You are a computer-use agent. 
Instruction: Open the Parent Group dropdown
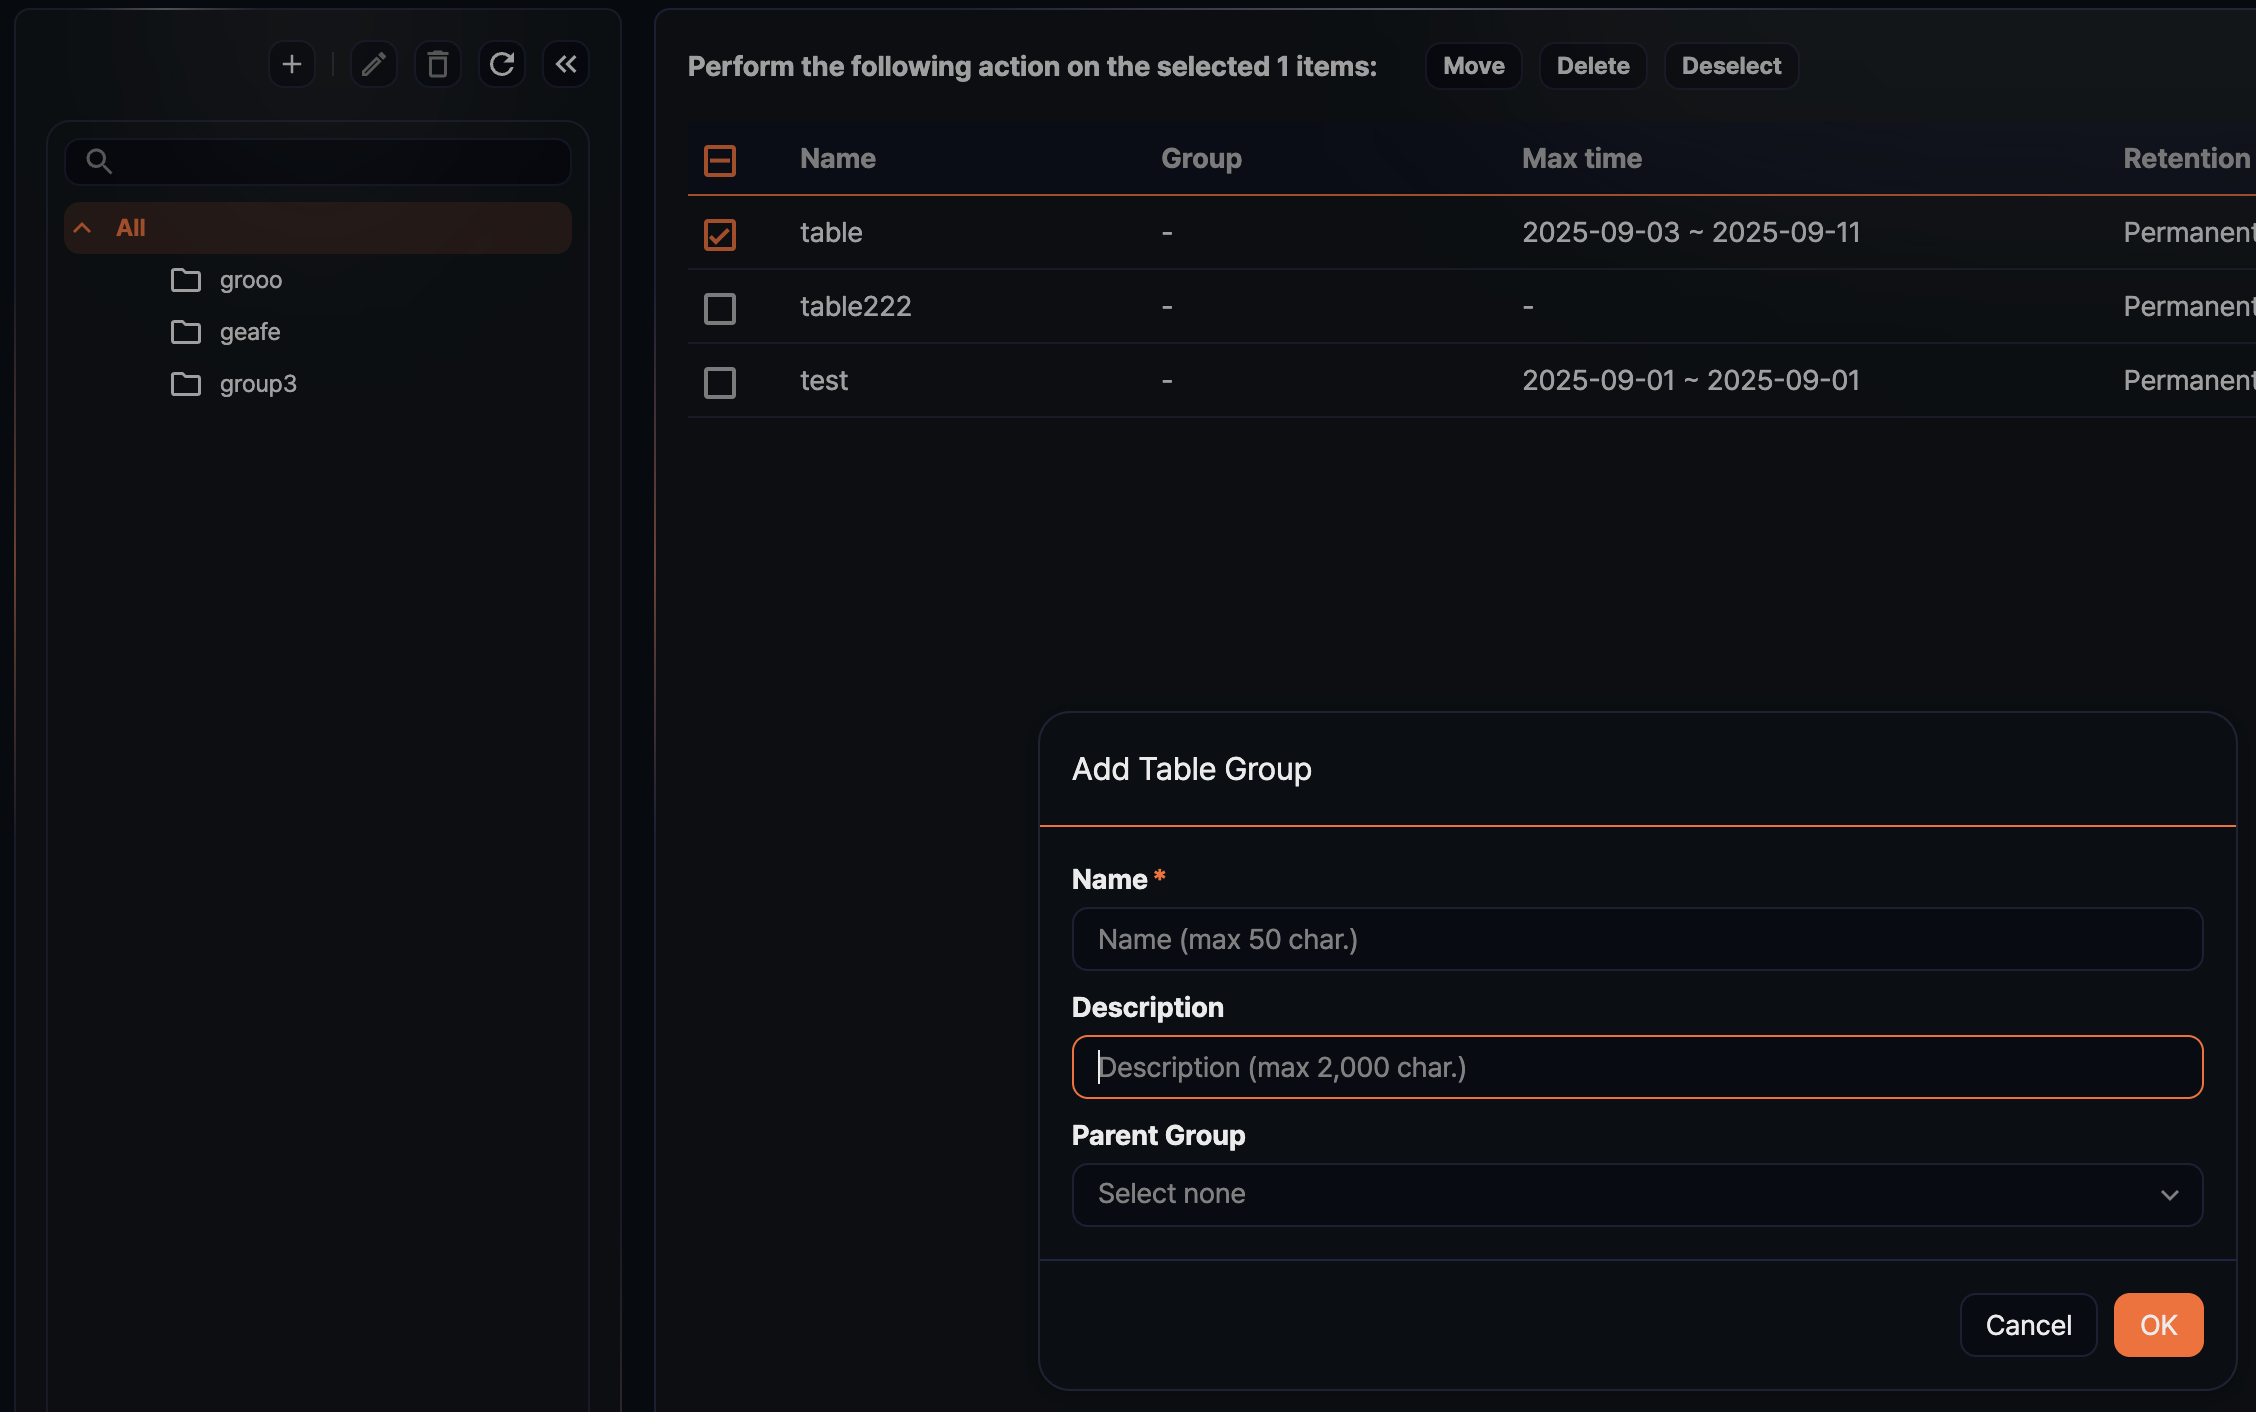point(1637,1194)
